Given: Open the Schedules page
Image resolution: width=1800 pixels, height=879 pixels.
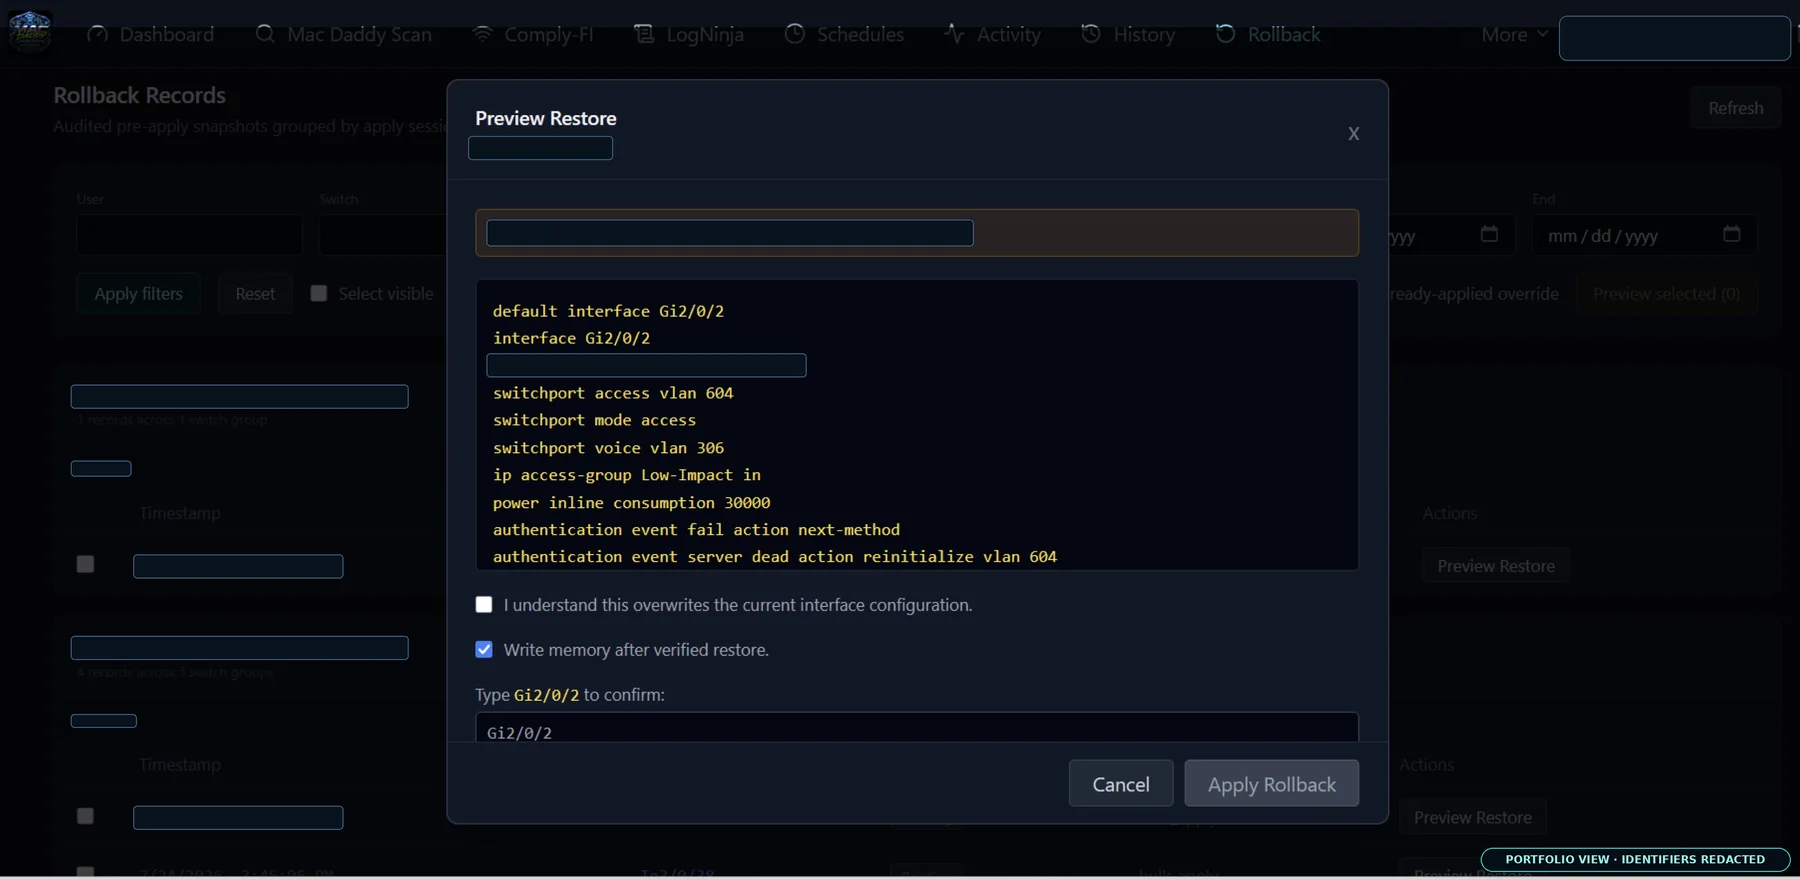Looking at the screenshot, I should click(x=845, y=34).
